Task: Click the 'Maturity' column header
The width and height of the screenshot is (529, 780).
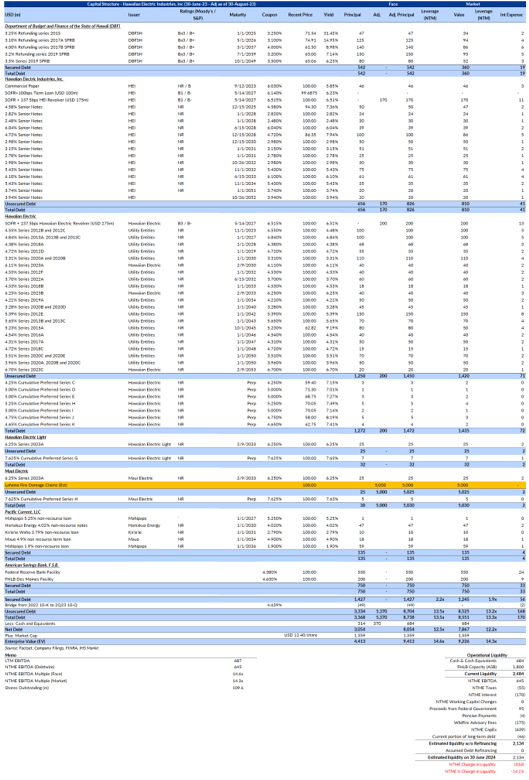Action: tap(238, 14)
